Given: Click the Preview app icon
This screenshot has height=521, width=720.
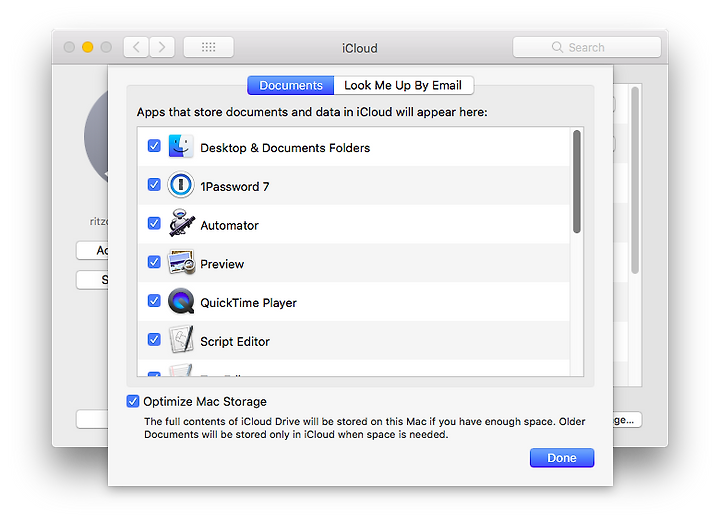Looking at the screenshot, I should (181, 262).
